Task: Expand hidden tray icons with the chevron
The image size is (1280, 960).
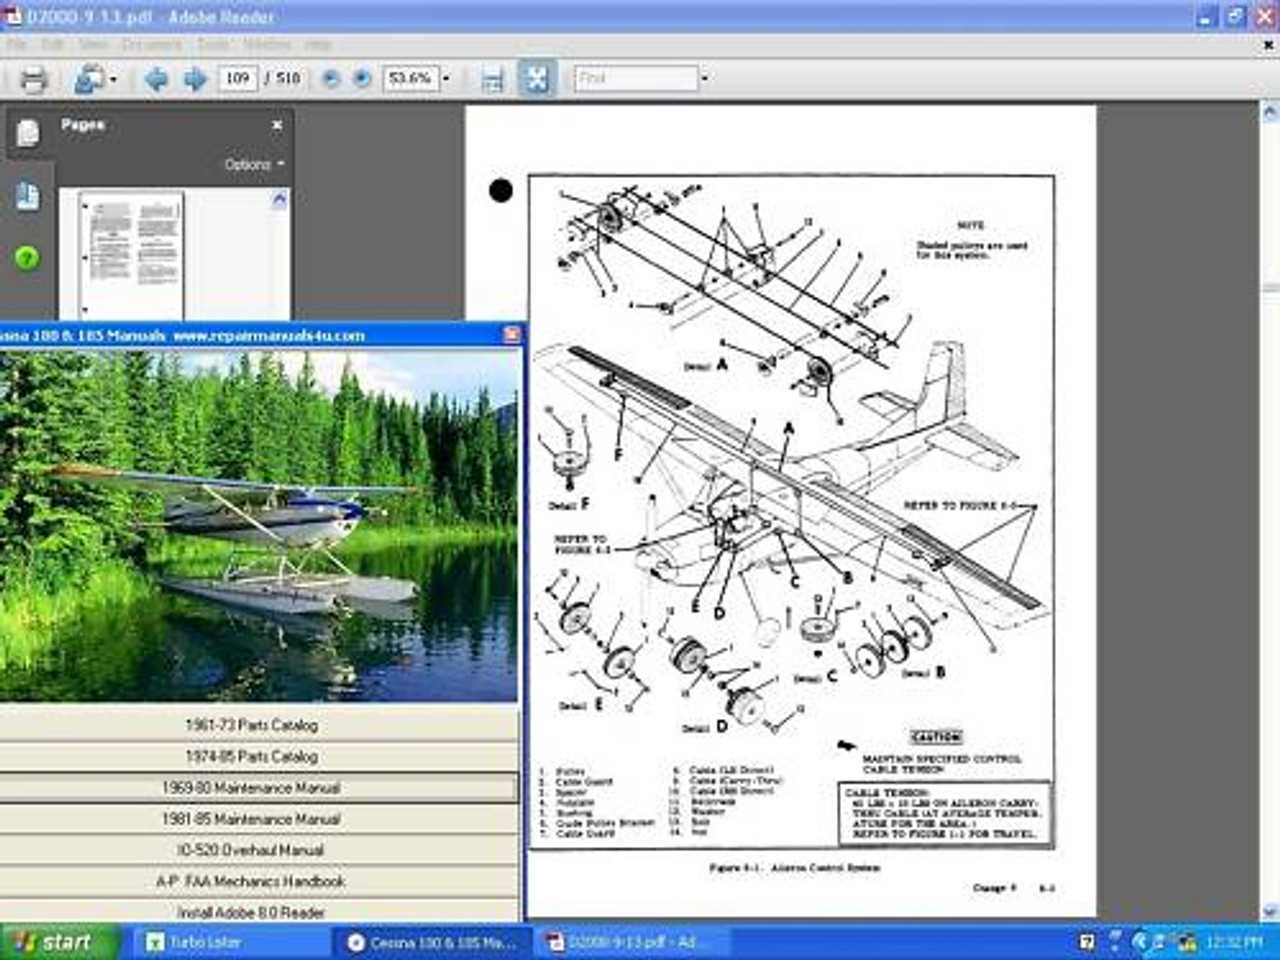Action: 1140,942
